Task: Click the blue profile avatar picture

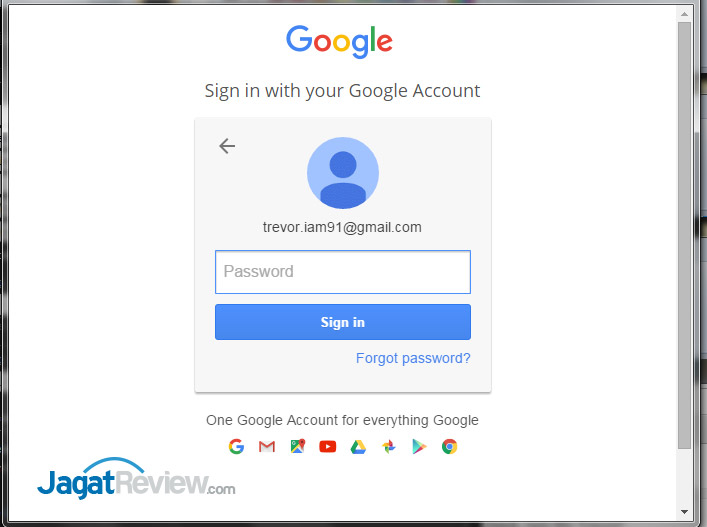Action: click(343, 173)
